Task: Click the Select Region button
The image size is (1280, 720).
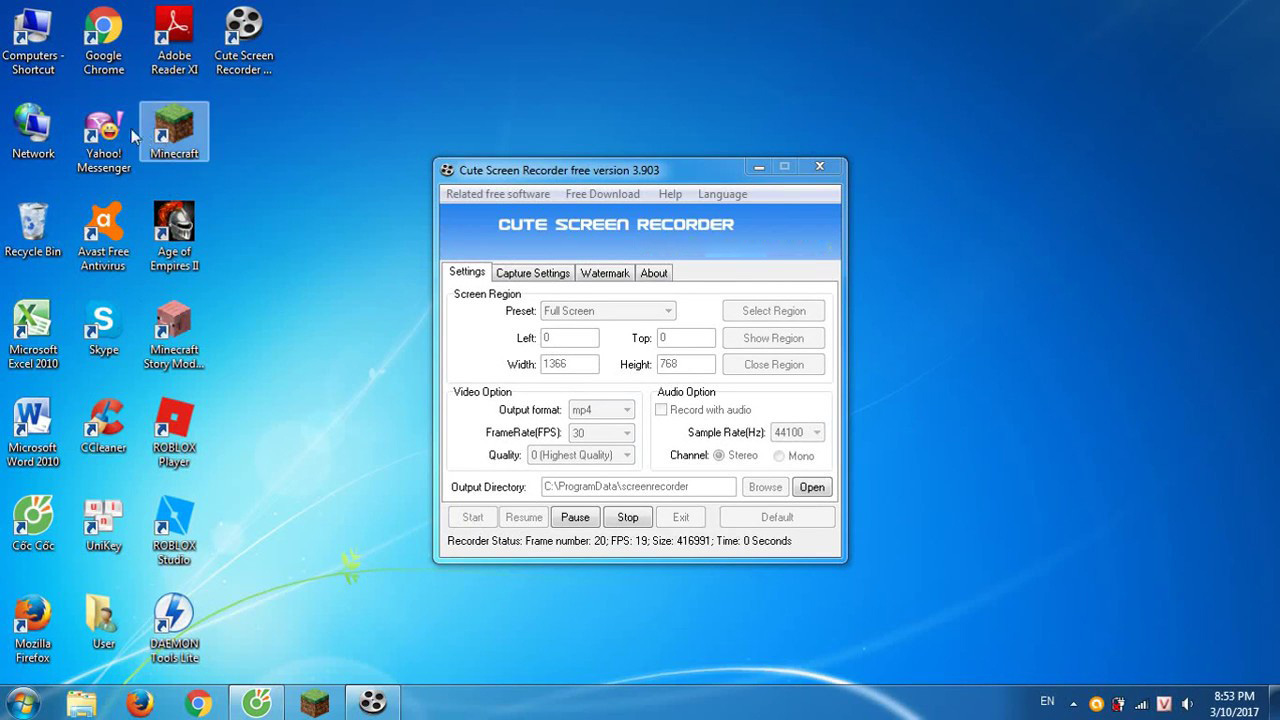Action: [x=773, y=311]
